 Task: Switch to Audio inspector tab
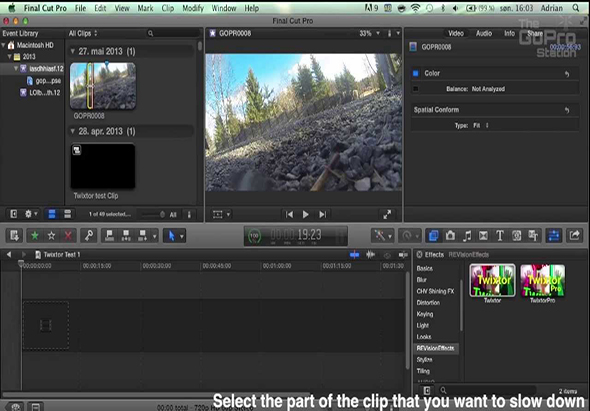click(x=484, y=33)
